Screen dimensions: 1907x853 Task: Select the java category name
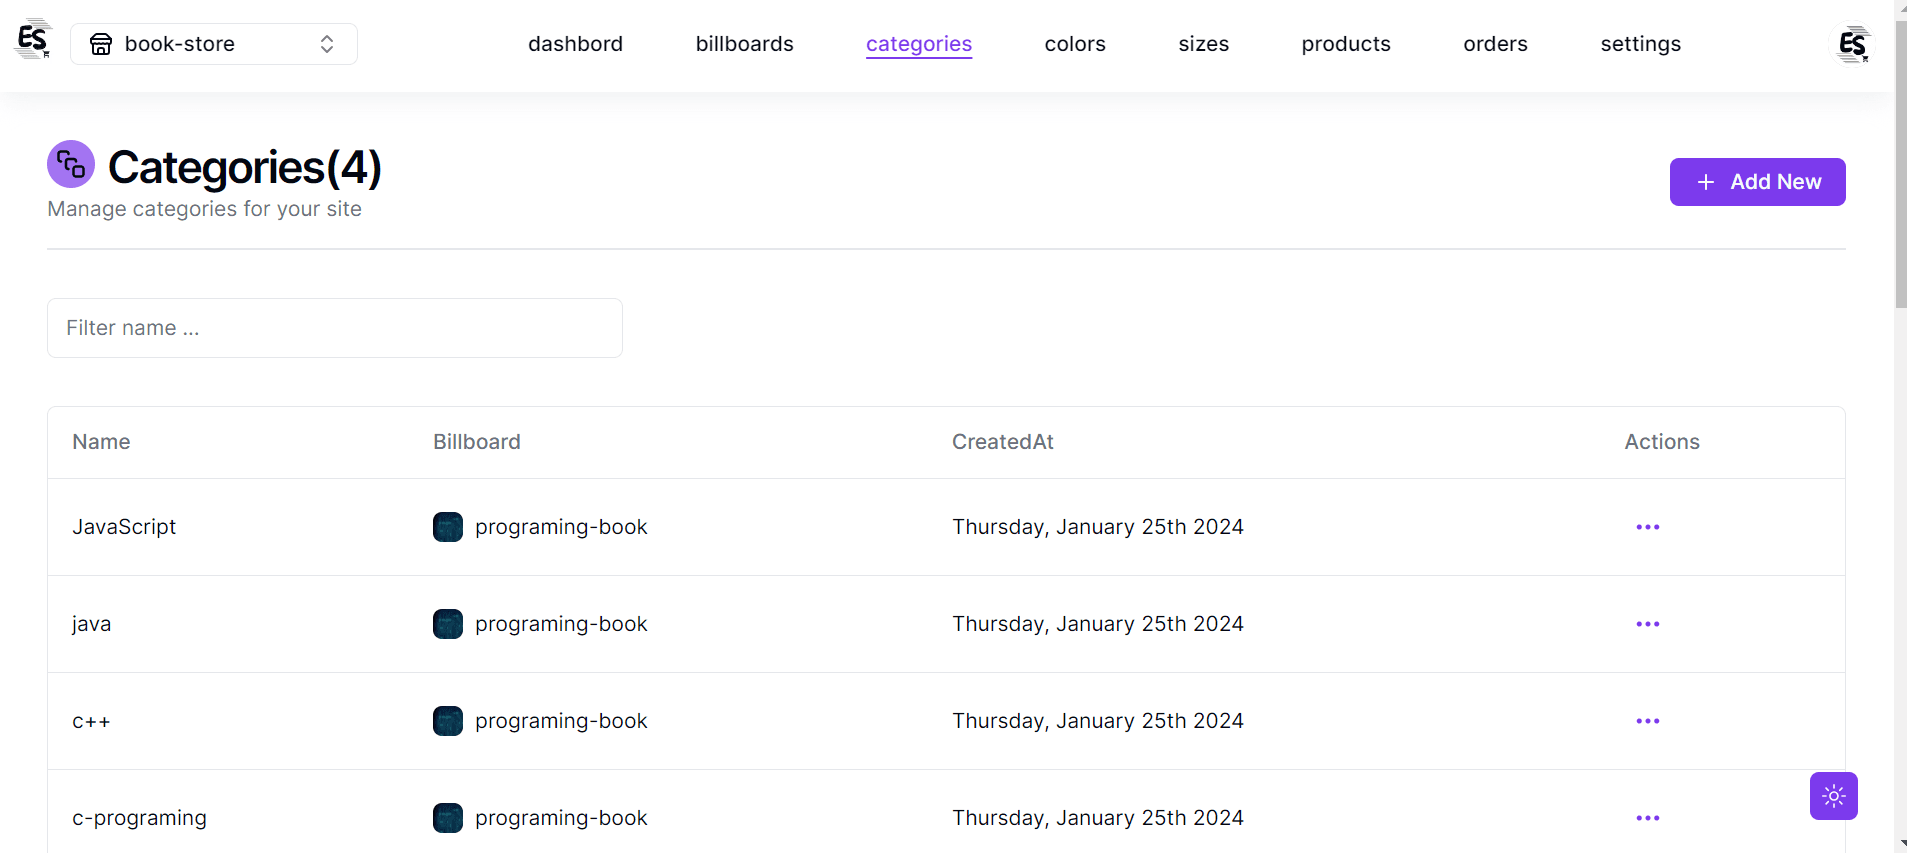pyautogui.click(x=91, y=624)
